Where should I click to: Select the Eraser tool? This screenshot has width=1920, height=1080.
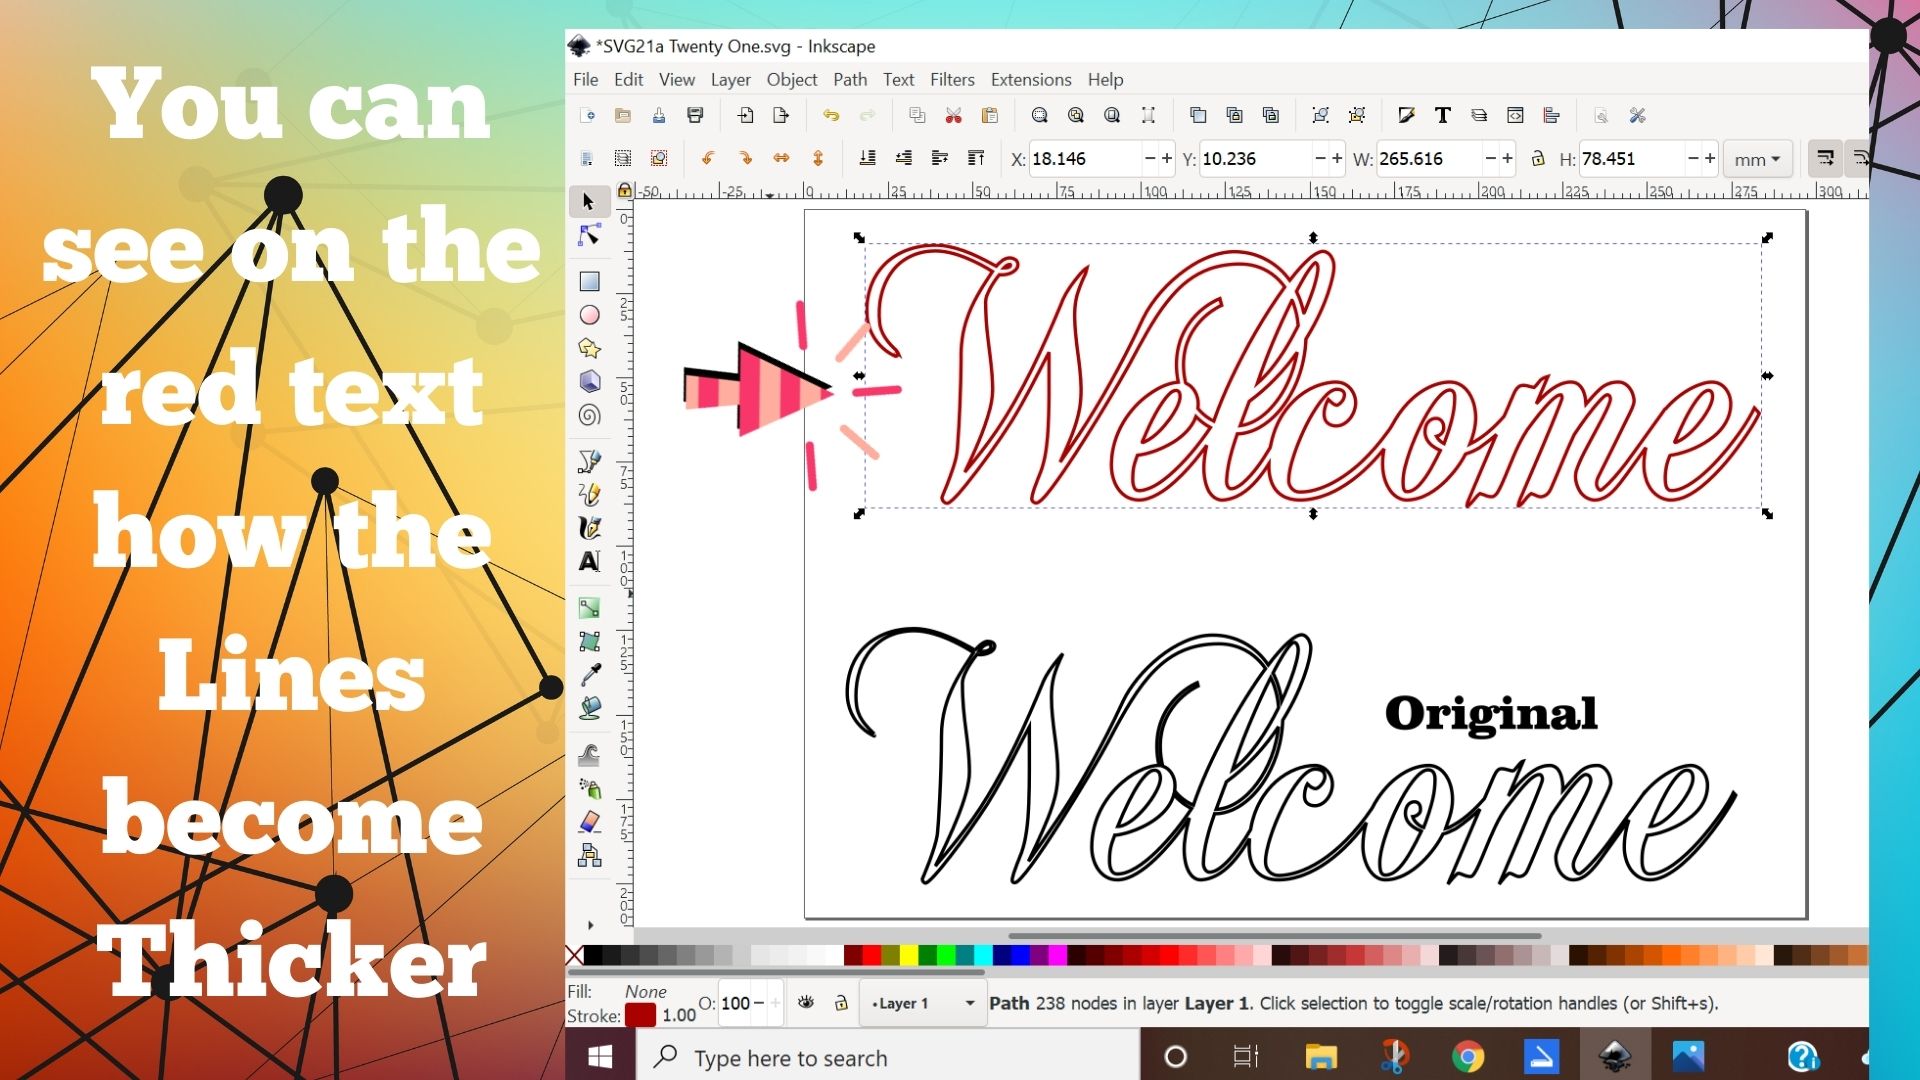coord(589,822)
